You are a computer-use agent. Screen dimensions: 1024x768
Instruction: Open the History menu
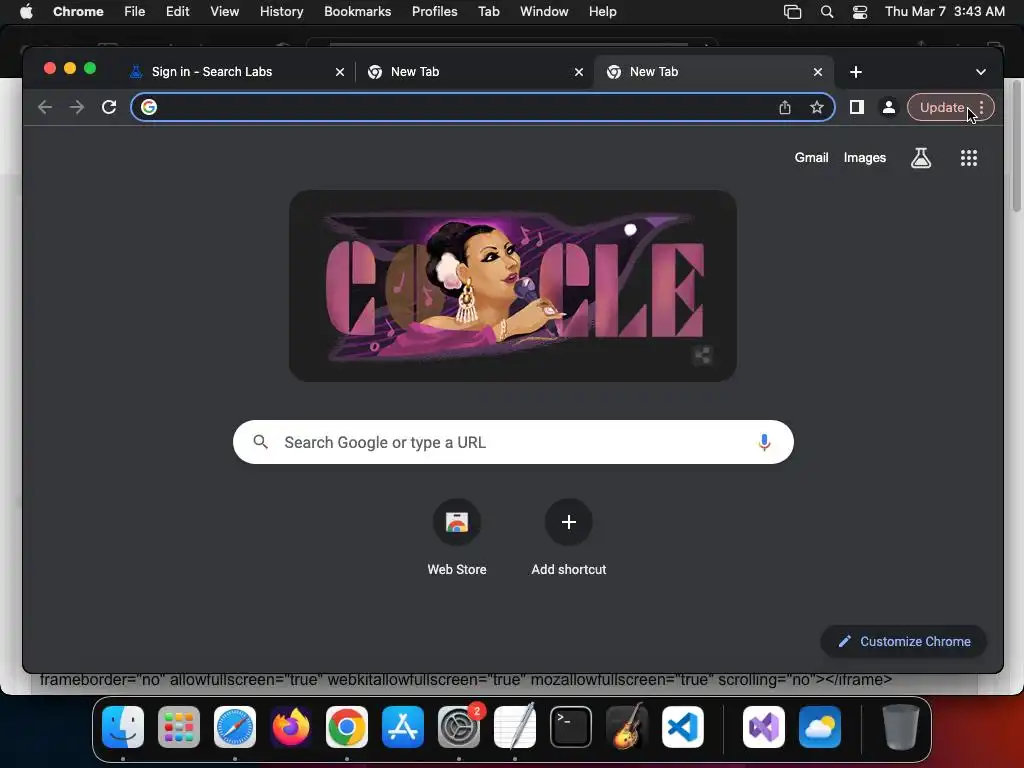coord(281,12)
